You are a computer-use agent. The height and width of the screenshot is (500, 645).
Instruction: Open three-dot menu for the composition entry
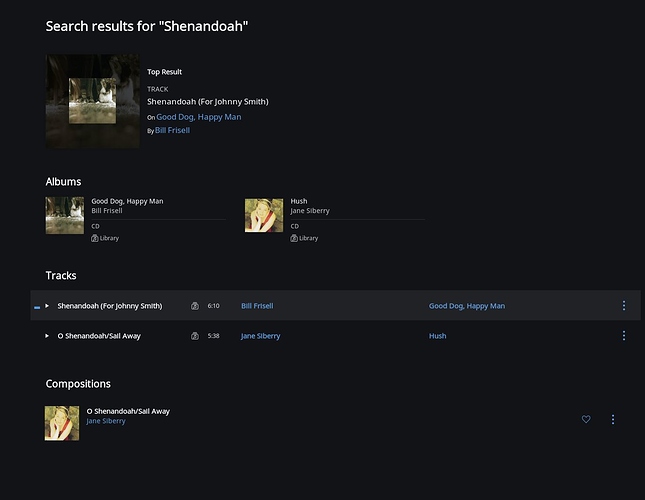point(613,419)
